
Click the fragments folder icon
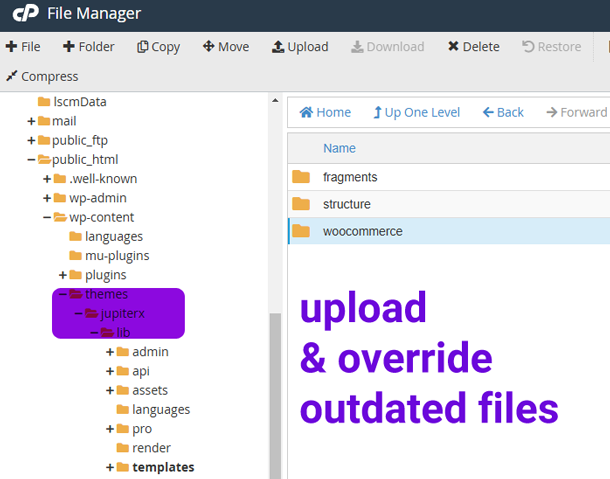[x=301, y=177]
